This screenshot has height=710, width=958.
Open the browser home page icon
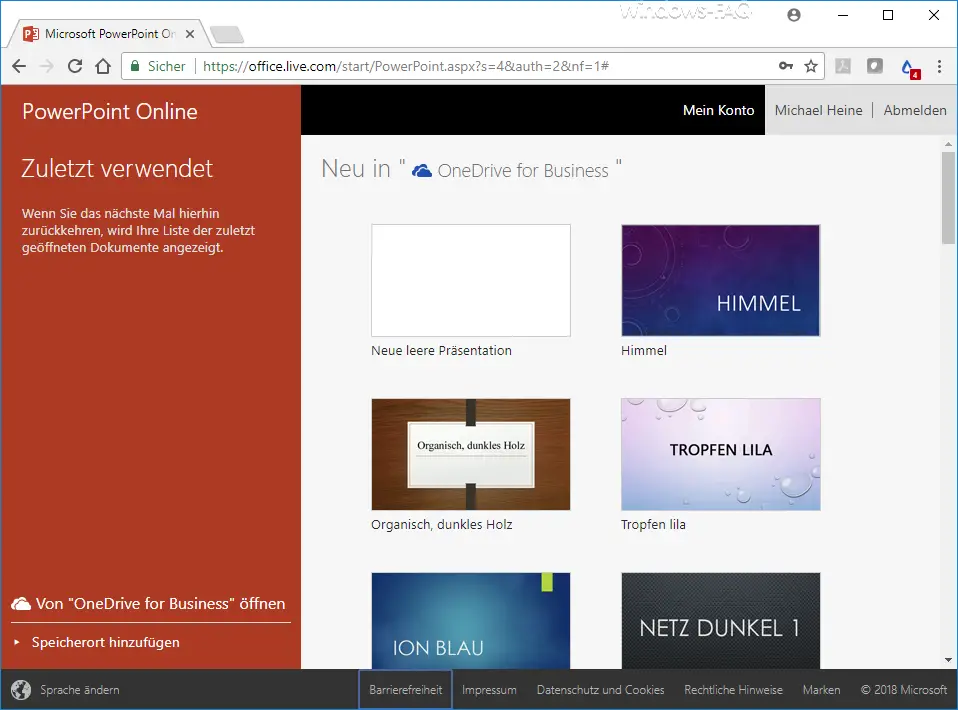[x=103, y=66]
